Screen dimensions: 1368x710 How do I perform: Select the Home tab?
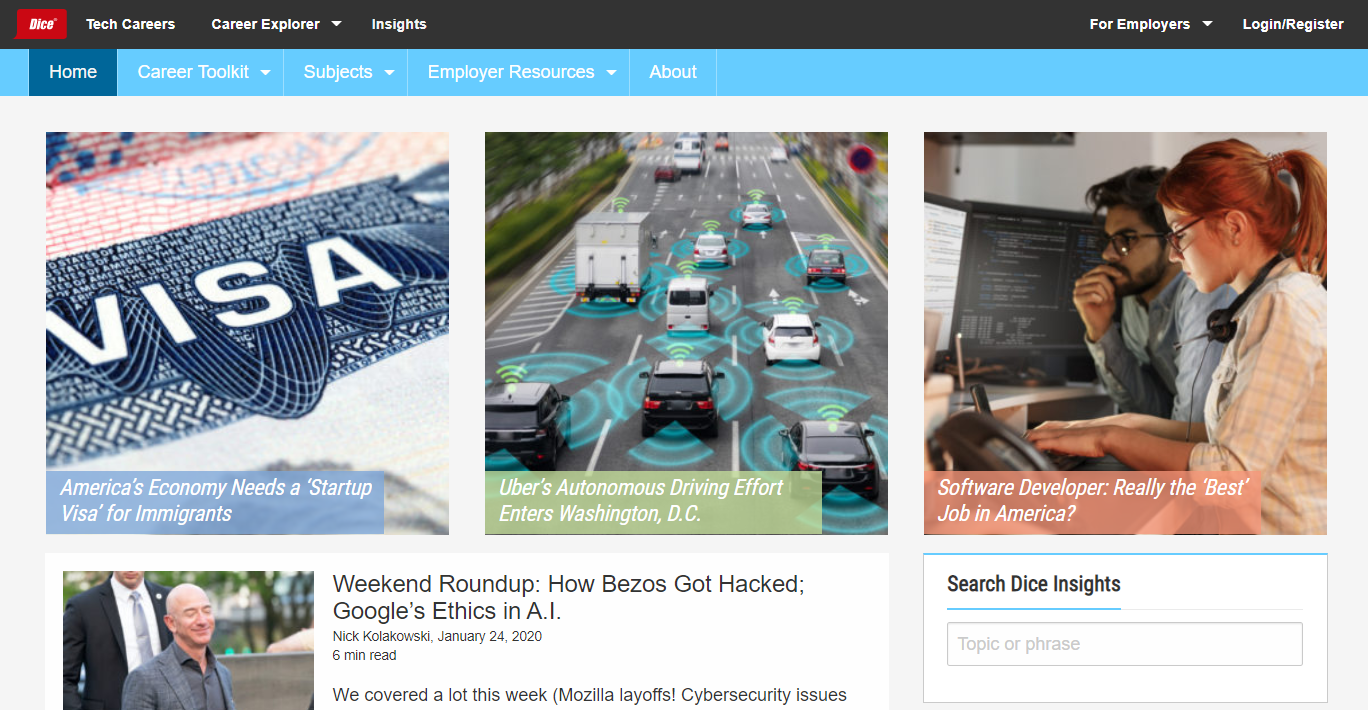[73, 72]
